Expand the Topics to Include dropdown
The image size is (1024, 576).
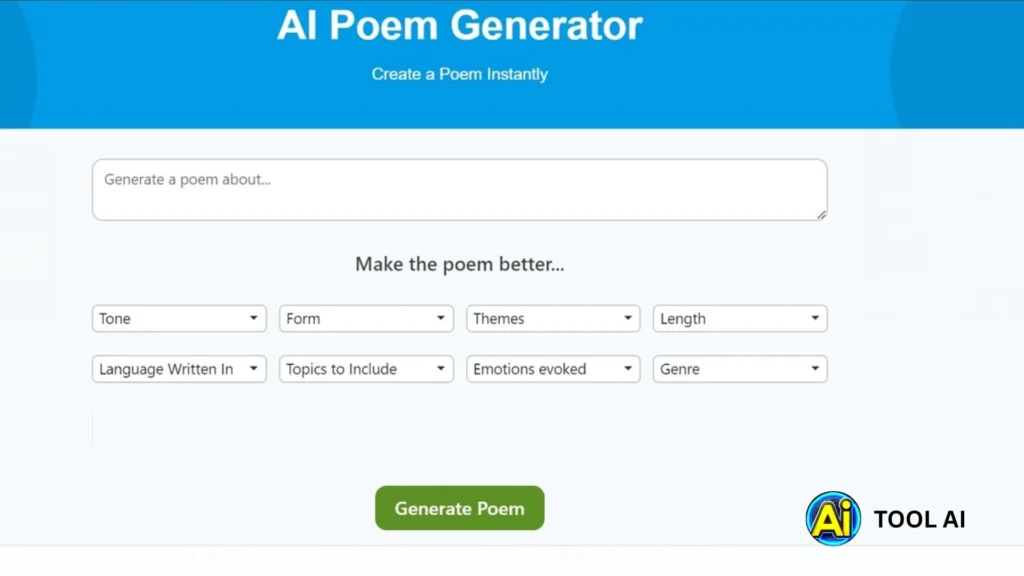tap(366, 369)
